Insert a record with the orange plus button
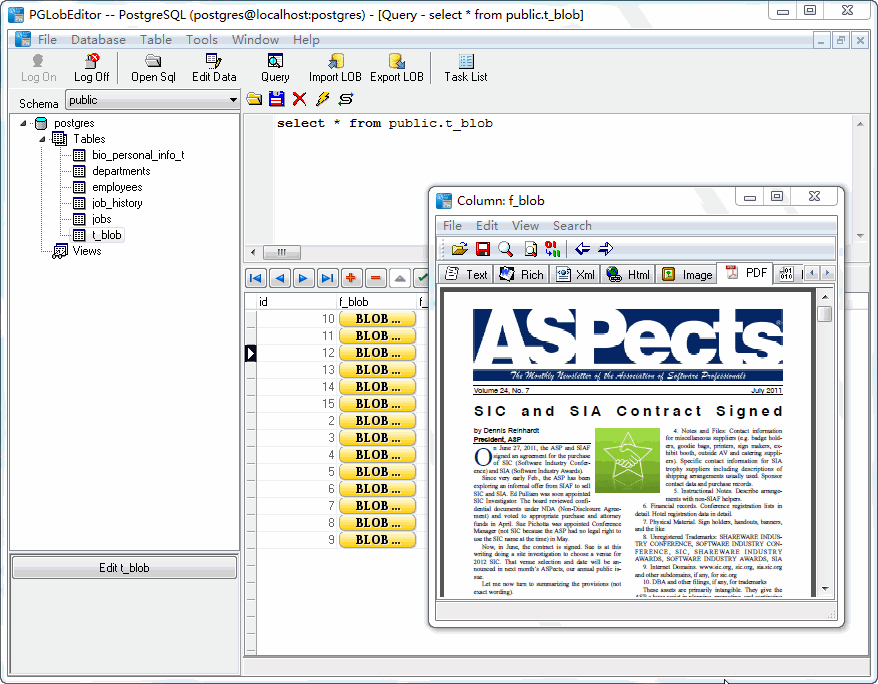This screenshot has width=878, height=684. point(351,278)
